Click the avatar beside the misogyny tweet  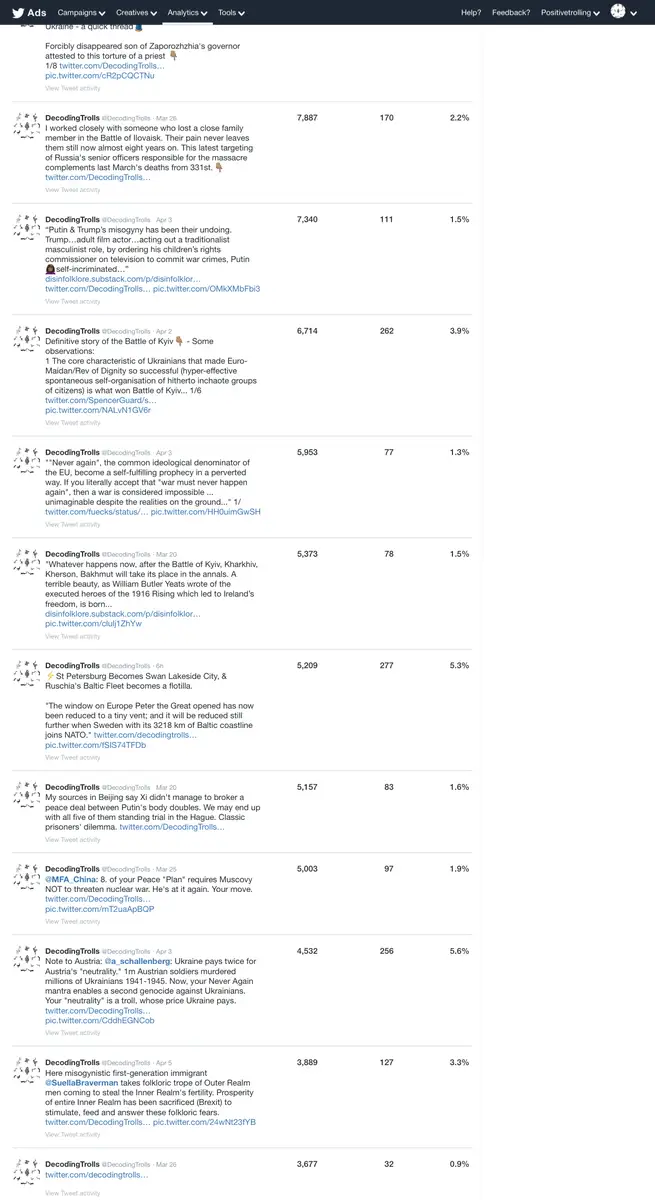pyautogui.click(x=27, y=227)
